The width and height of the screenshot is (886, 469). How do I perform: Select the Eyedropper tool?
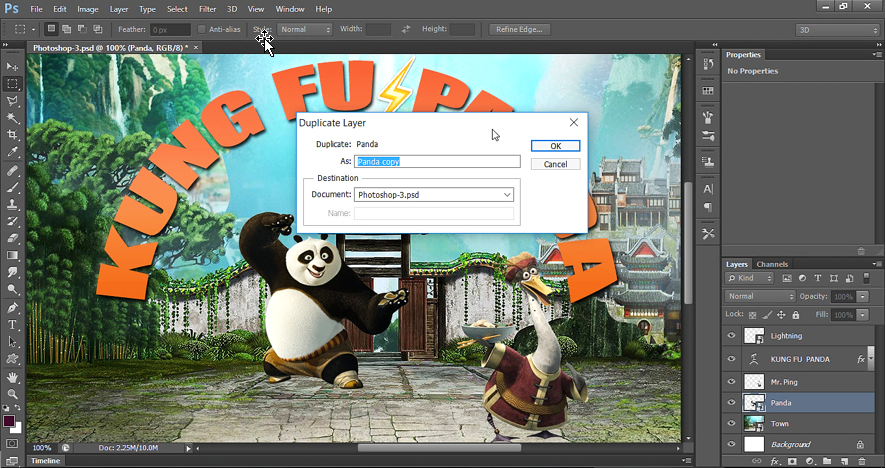click(12, 151)
